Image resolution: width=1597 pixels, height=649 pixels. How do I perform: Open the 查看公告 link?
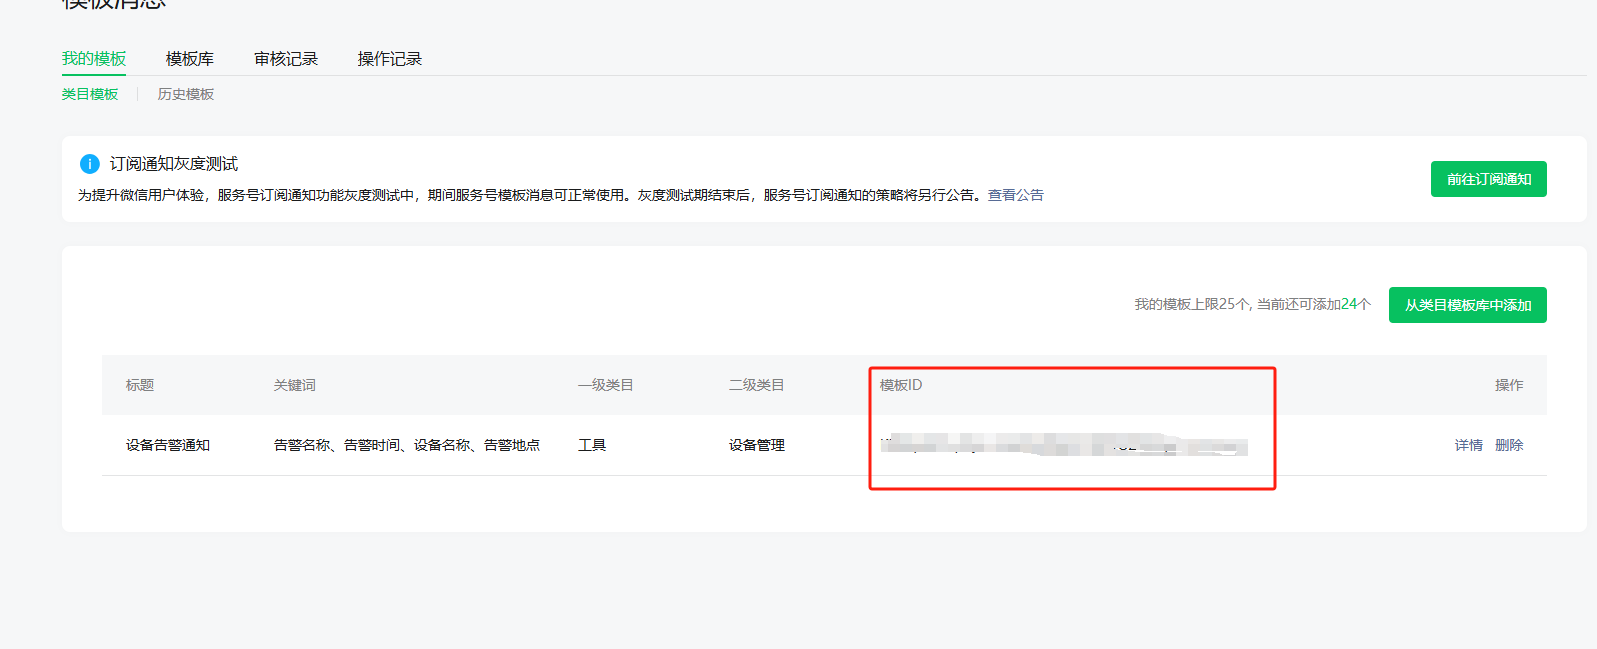pyautogui.click(x=1015, y=195)
